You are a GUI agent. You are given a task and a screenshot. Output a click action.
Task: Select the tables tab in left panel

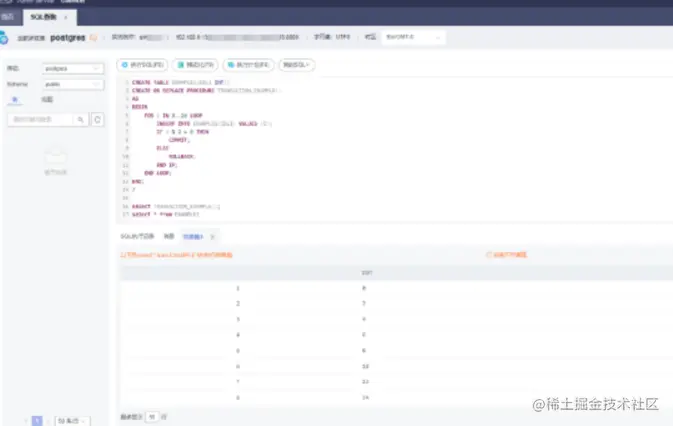[15, 100]
